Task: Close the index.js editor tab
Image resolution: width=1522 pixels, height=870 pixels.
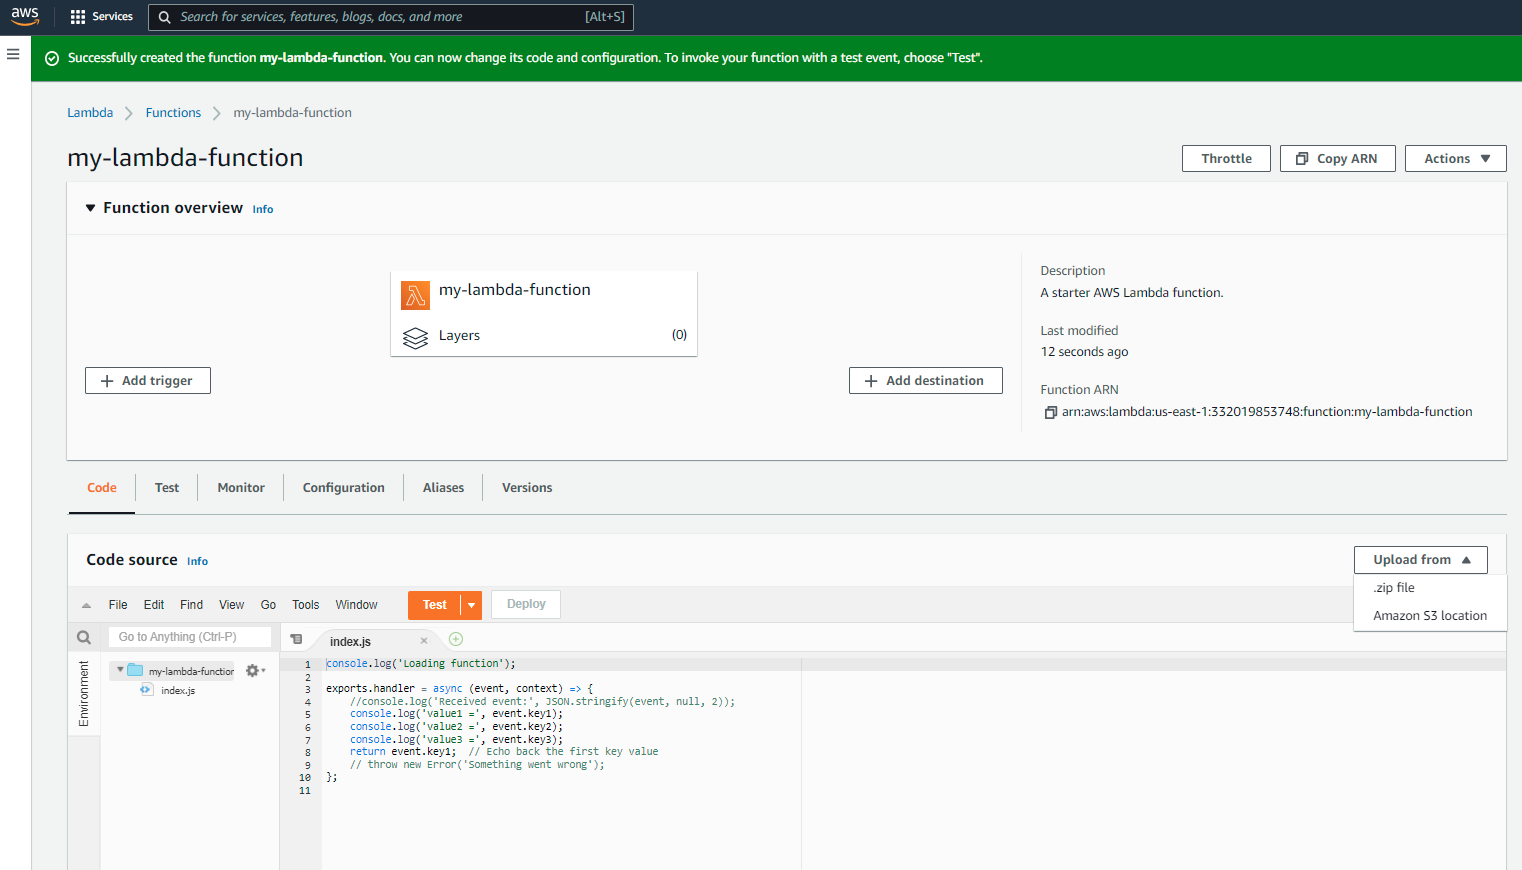Action: 424,641
